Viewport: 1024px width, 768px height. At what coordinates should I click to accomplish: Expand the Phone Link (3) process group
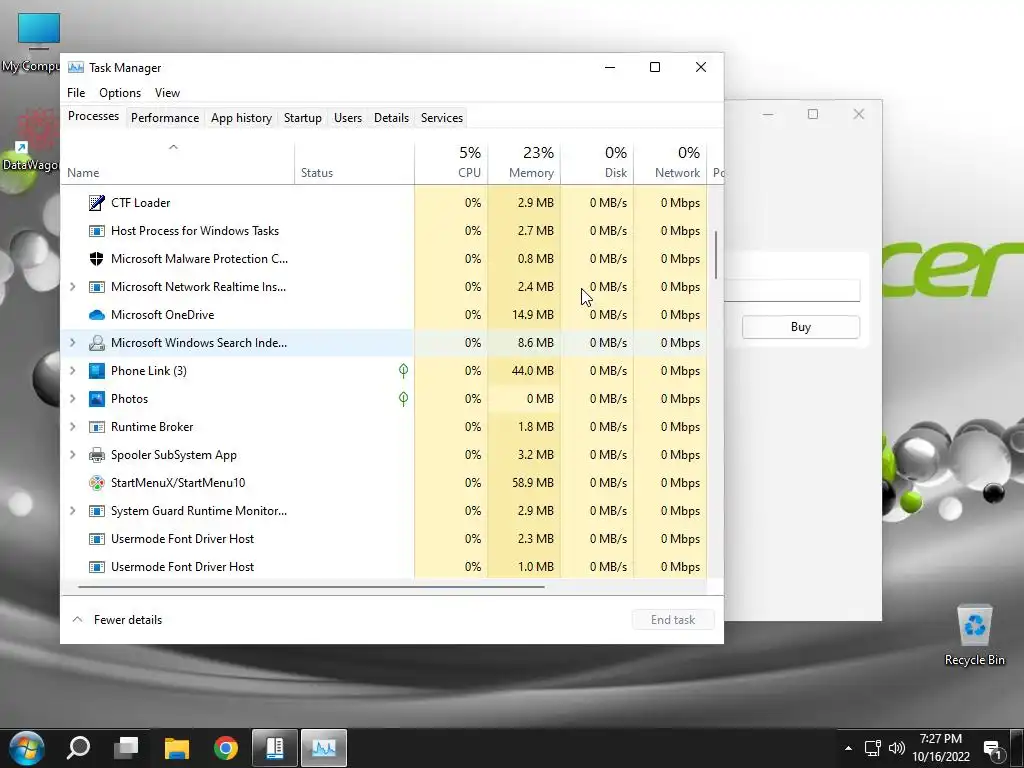[x=72, y=371]
